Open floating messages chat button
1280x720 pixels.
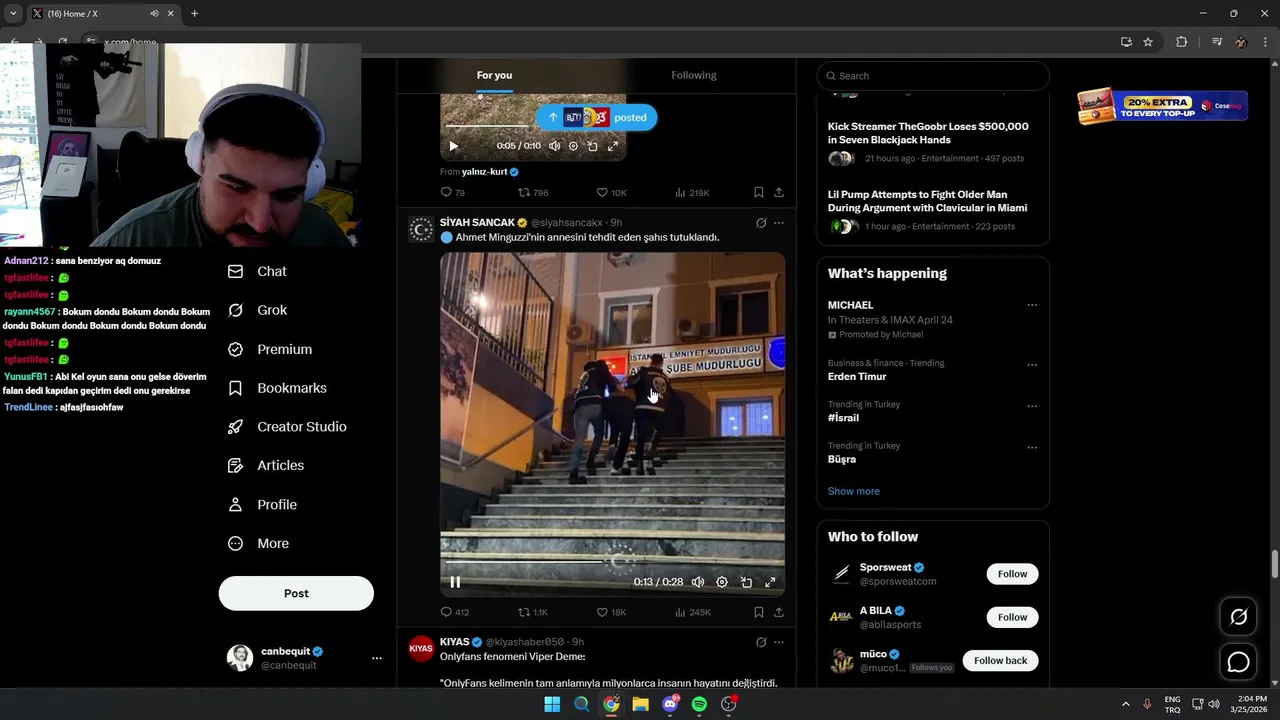(x=1238, y=662)
